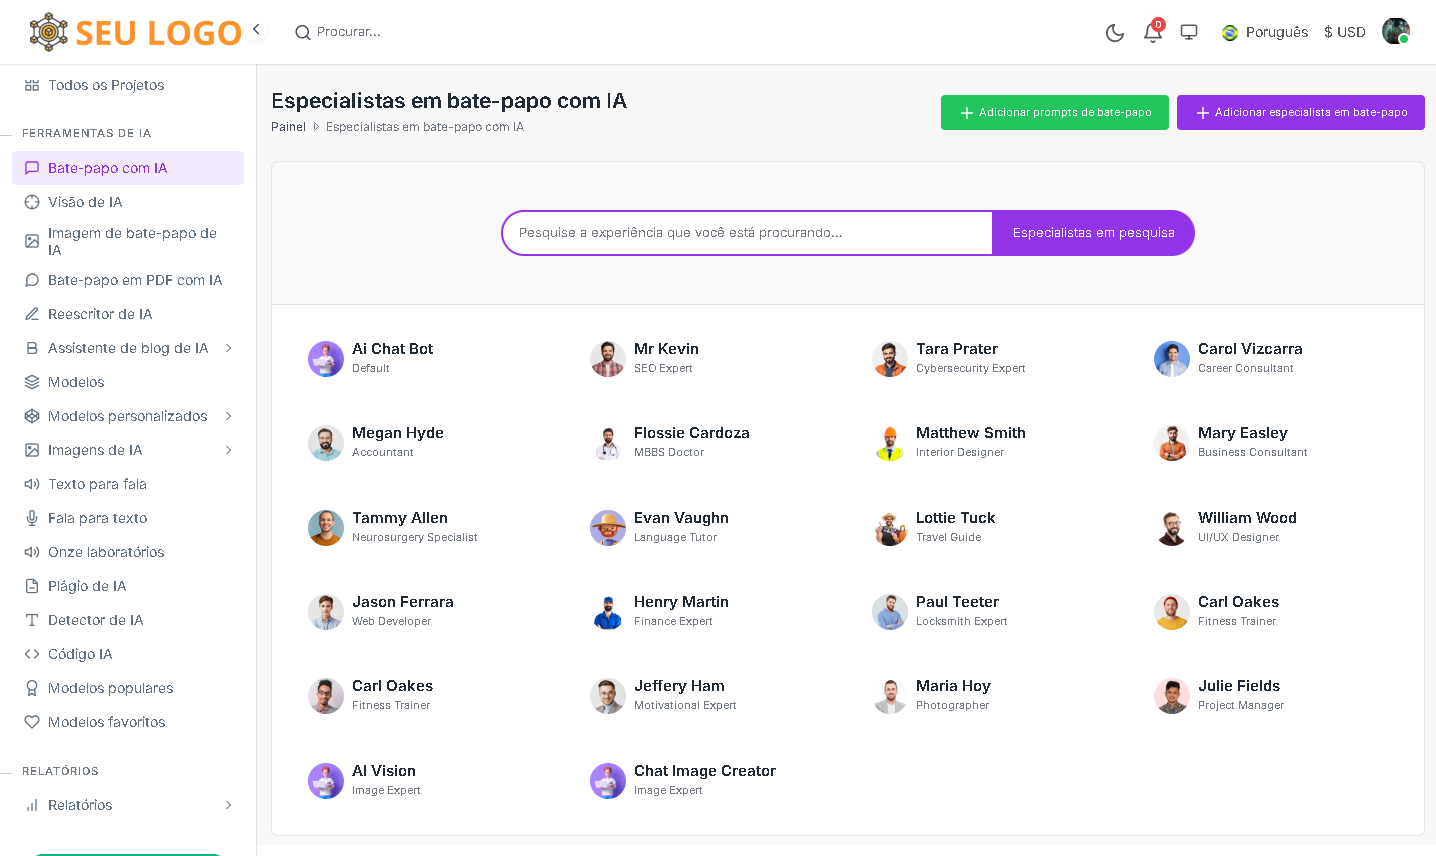Click Adicionar prompts de bate-papo button
Image resolution: width=1436 pixels, height=856 pixels.
point(1054,113)
